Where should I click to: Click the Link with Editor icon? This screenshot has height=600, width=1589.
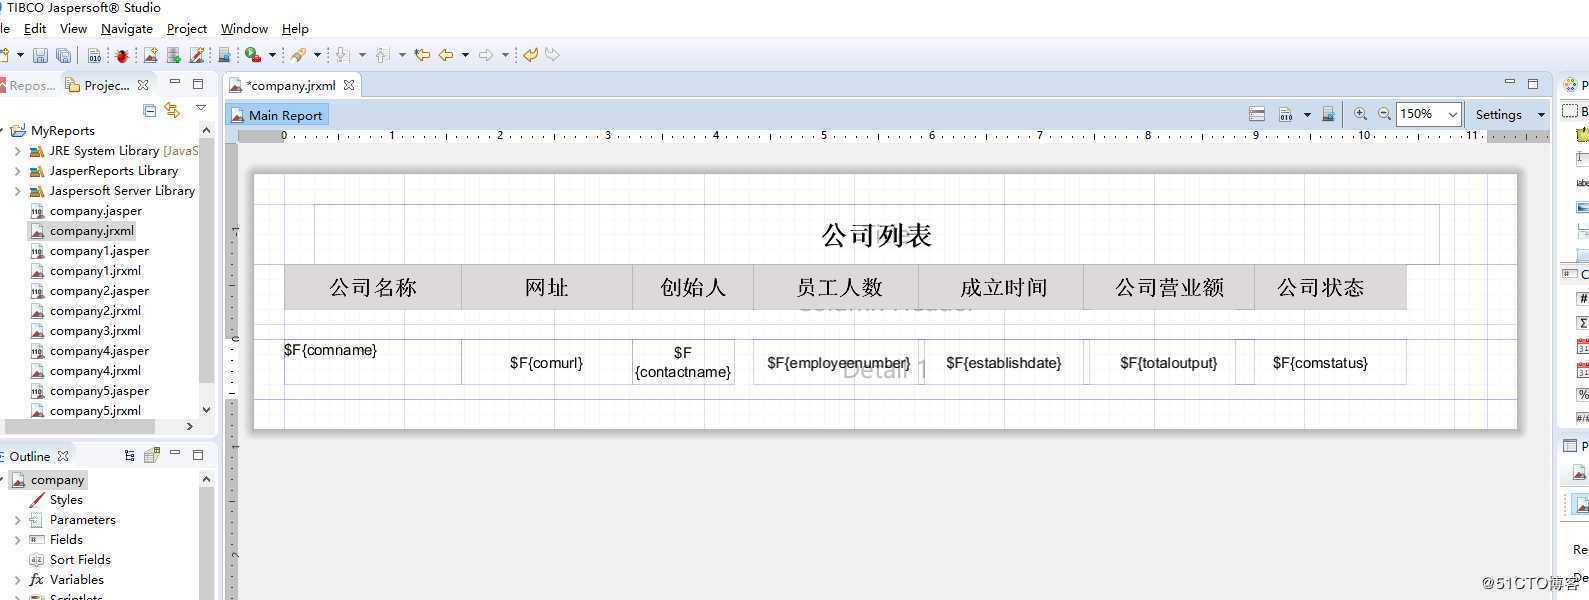(173, 110)
